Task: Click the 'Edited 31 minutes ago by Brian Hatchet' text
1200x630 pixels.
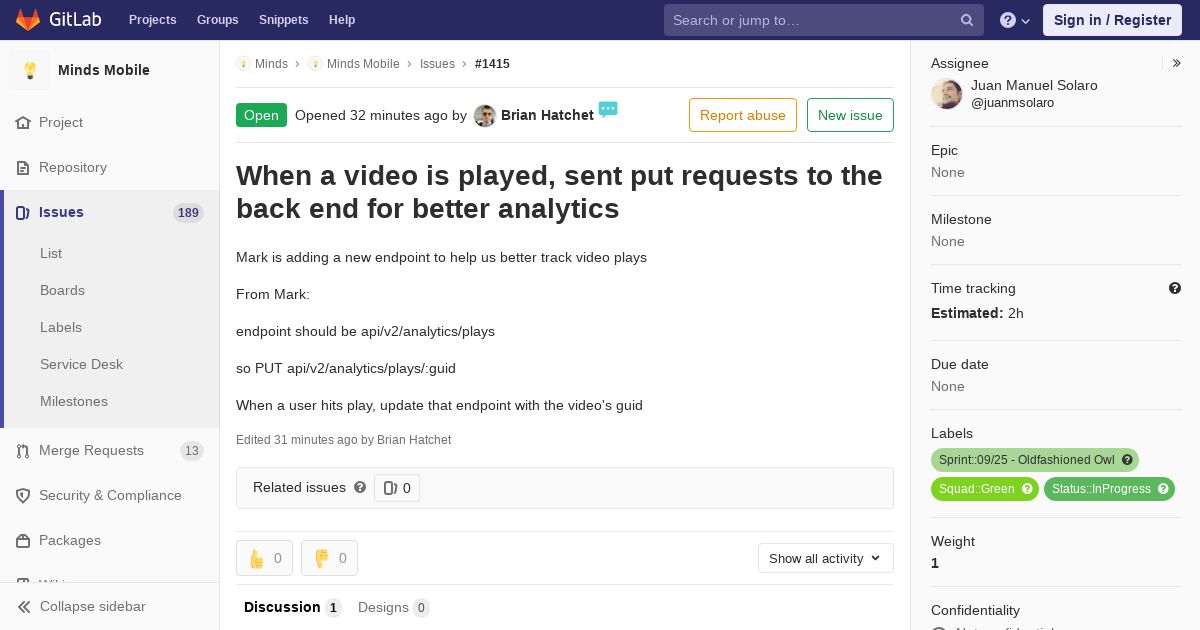Action: coord(343,439)
